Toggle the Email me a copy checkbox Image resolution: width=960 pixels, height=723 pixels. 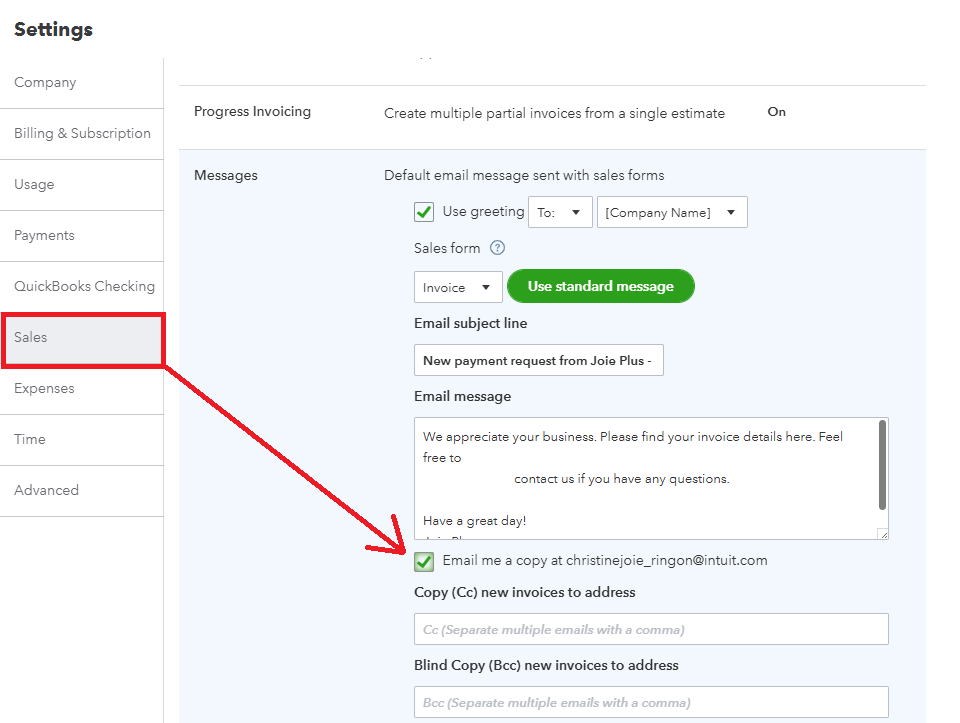[424, 561]
